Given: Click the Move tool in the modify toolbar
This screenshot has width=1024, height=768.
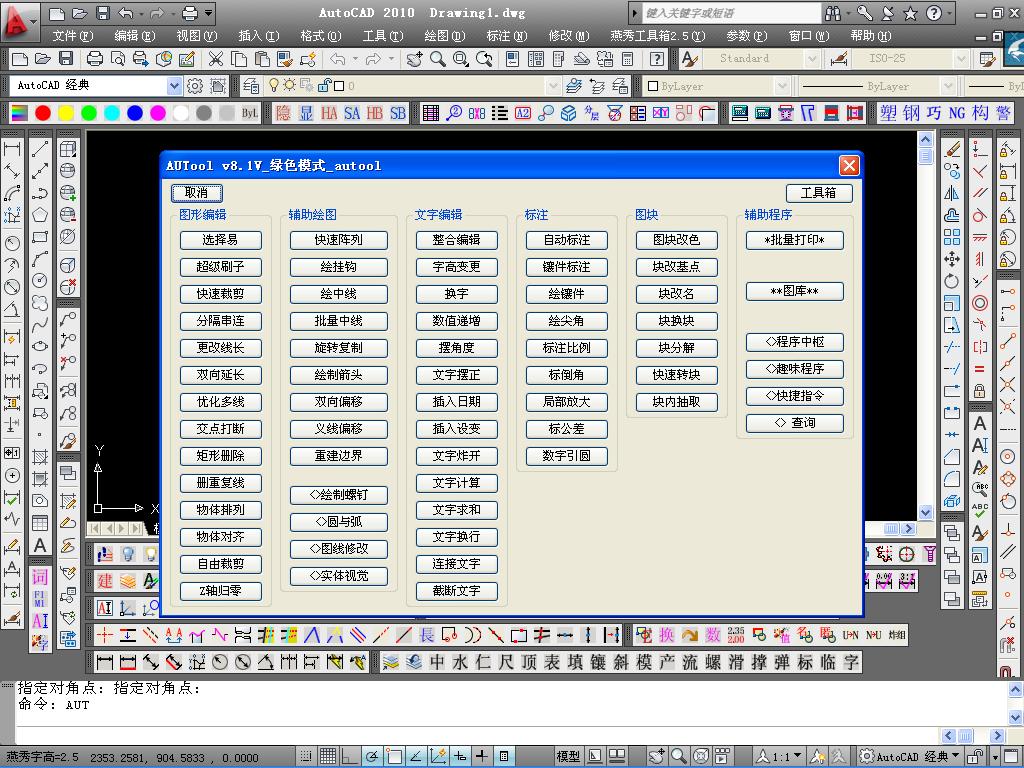Looking at the screenshot, I should (x=952, y=259).
